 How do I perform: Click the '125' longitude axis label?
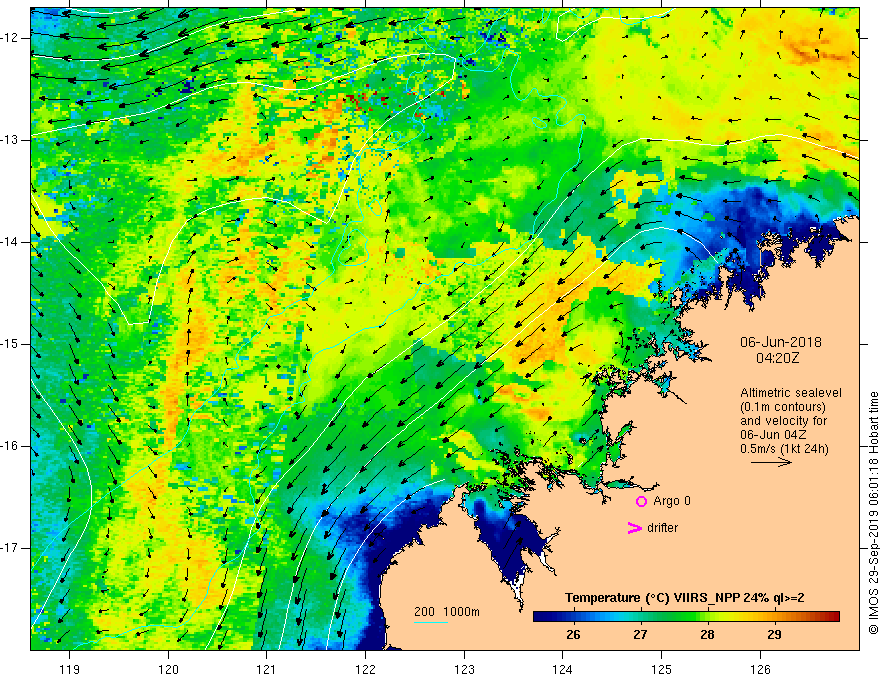tap(662, 669)
